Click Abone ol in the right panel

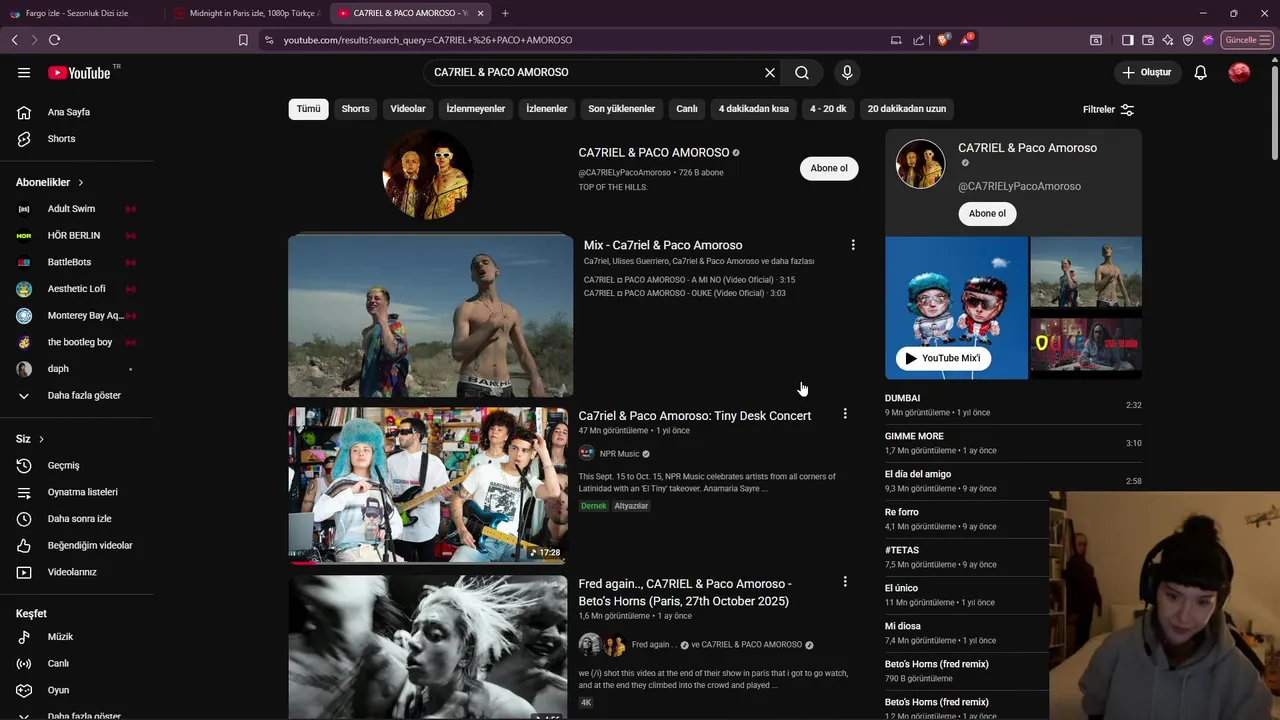pyautogui.click(x=987, y=213)
